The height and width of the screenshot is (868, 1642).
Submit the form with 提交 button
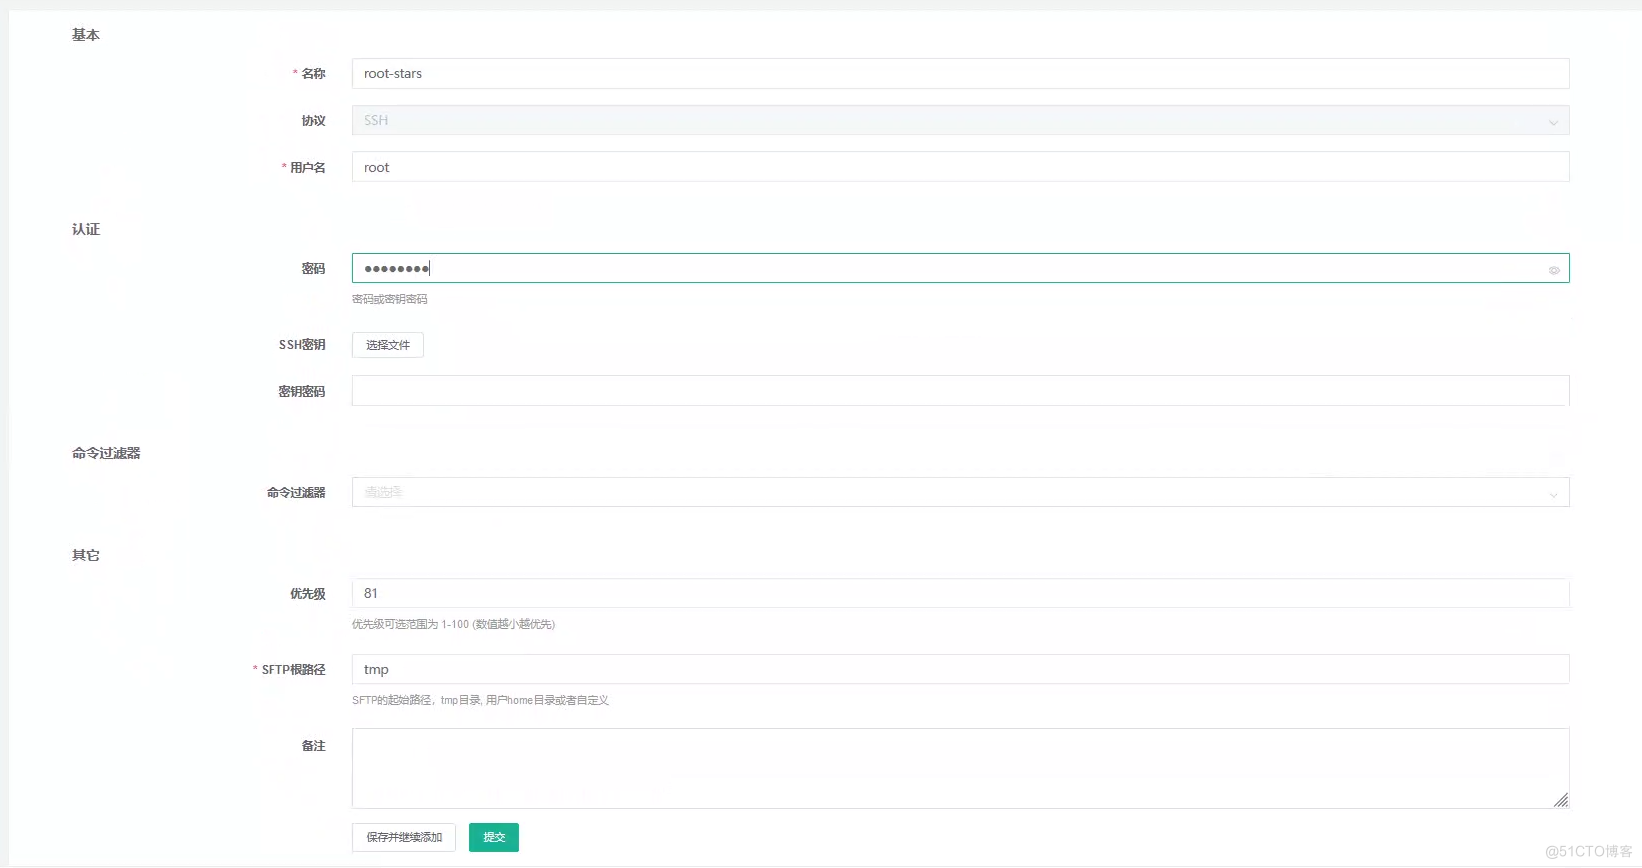pyautogui.click(x=494, y=837)
